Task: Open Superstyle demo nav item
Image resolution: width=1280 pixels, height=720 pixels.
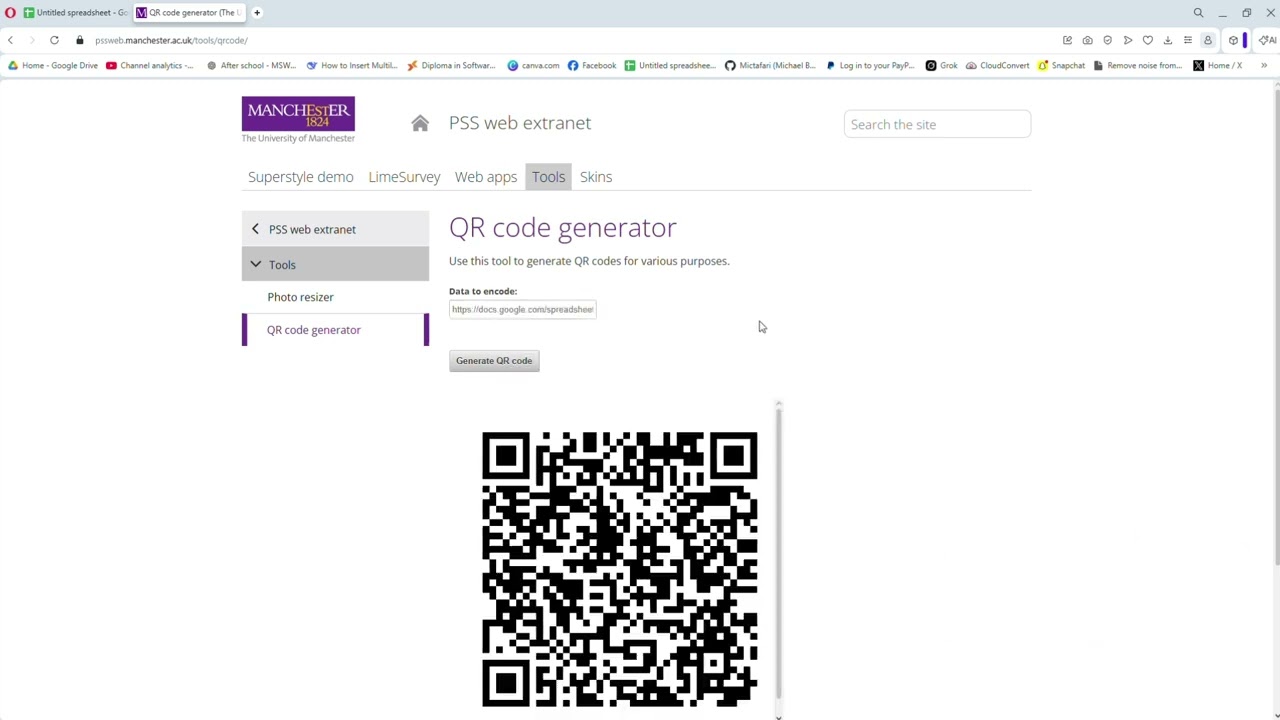Action: coord(300,177)
